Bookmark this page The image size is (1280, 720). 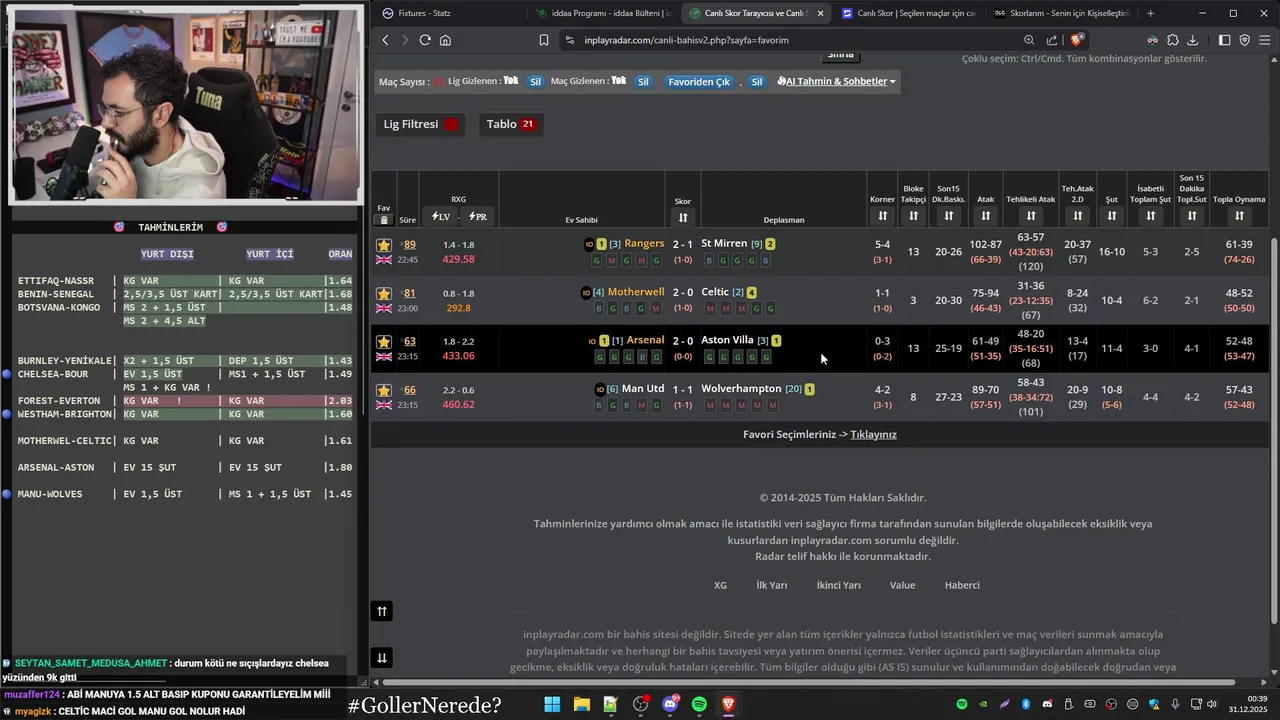pos(543,40)
